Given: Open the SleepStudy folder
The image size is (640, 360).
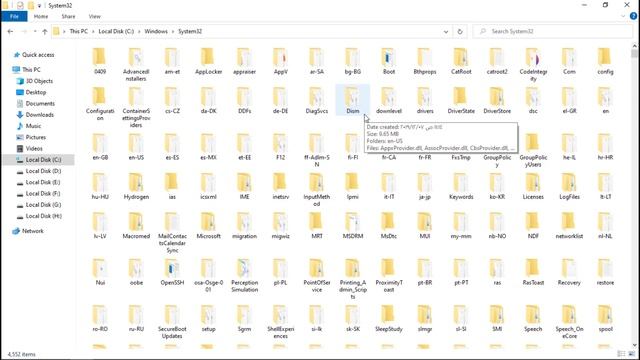Looking at the screenshot, I should (389, 318).
